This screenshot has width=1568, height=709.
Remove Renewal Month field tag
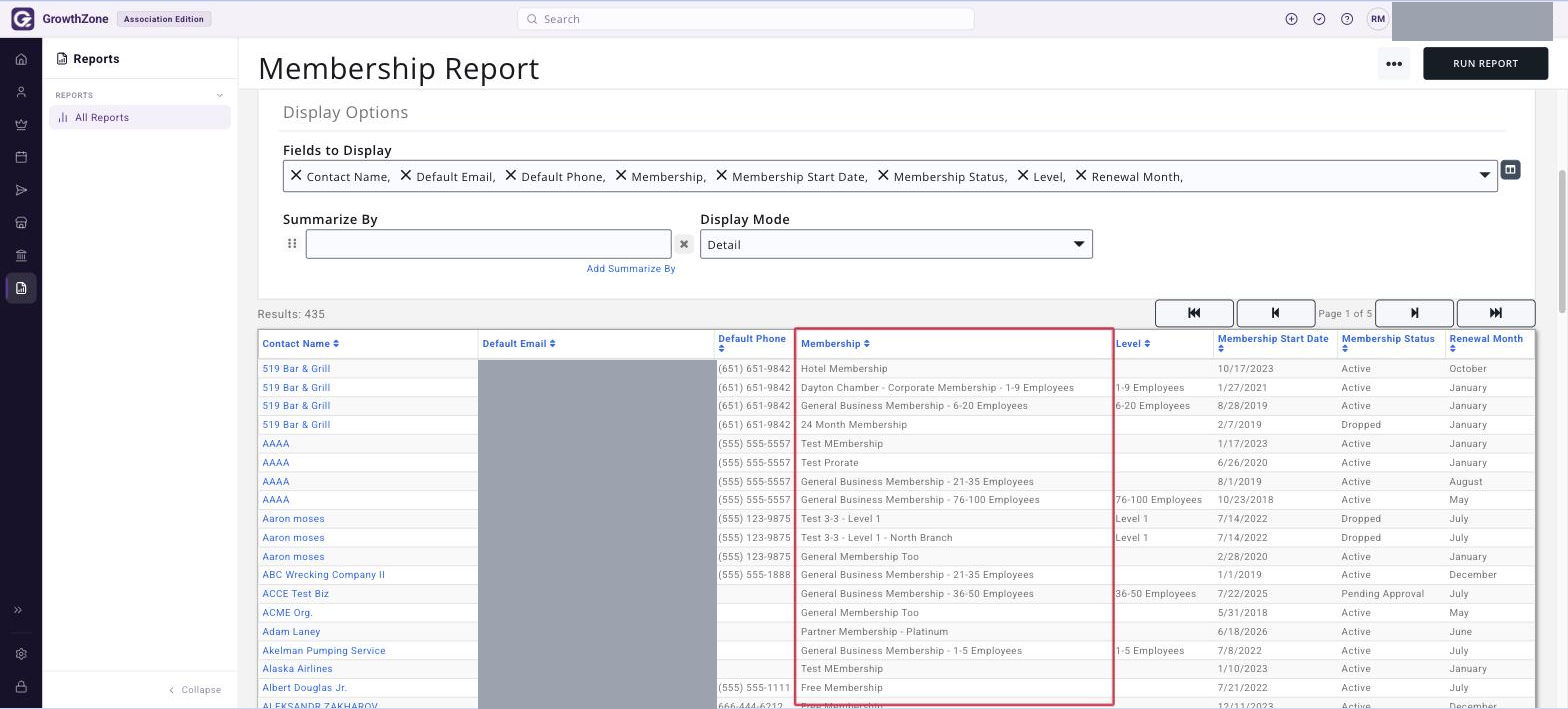pos(1081,175)
